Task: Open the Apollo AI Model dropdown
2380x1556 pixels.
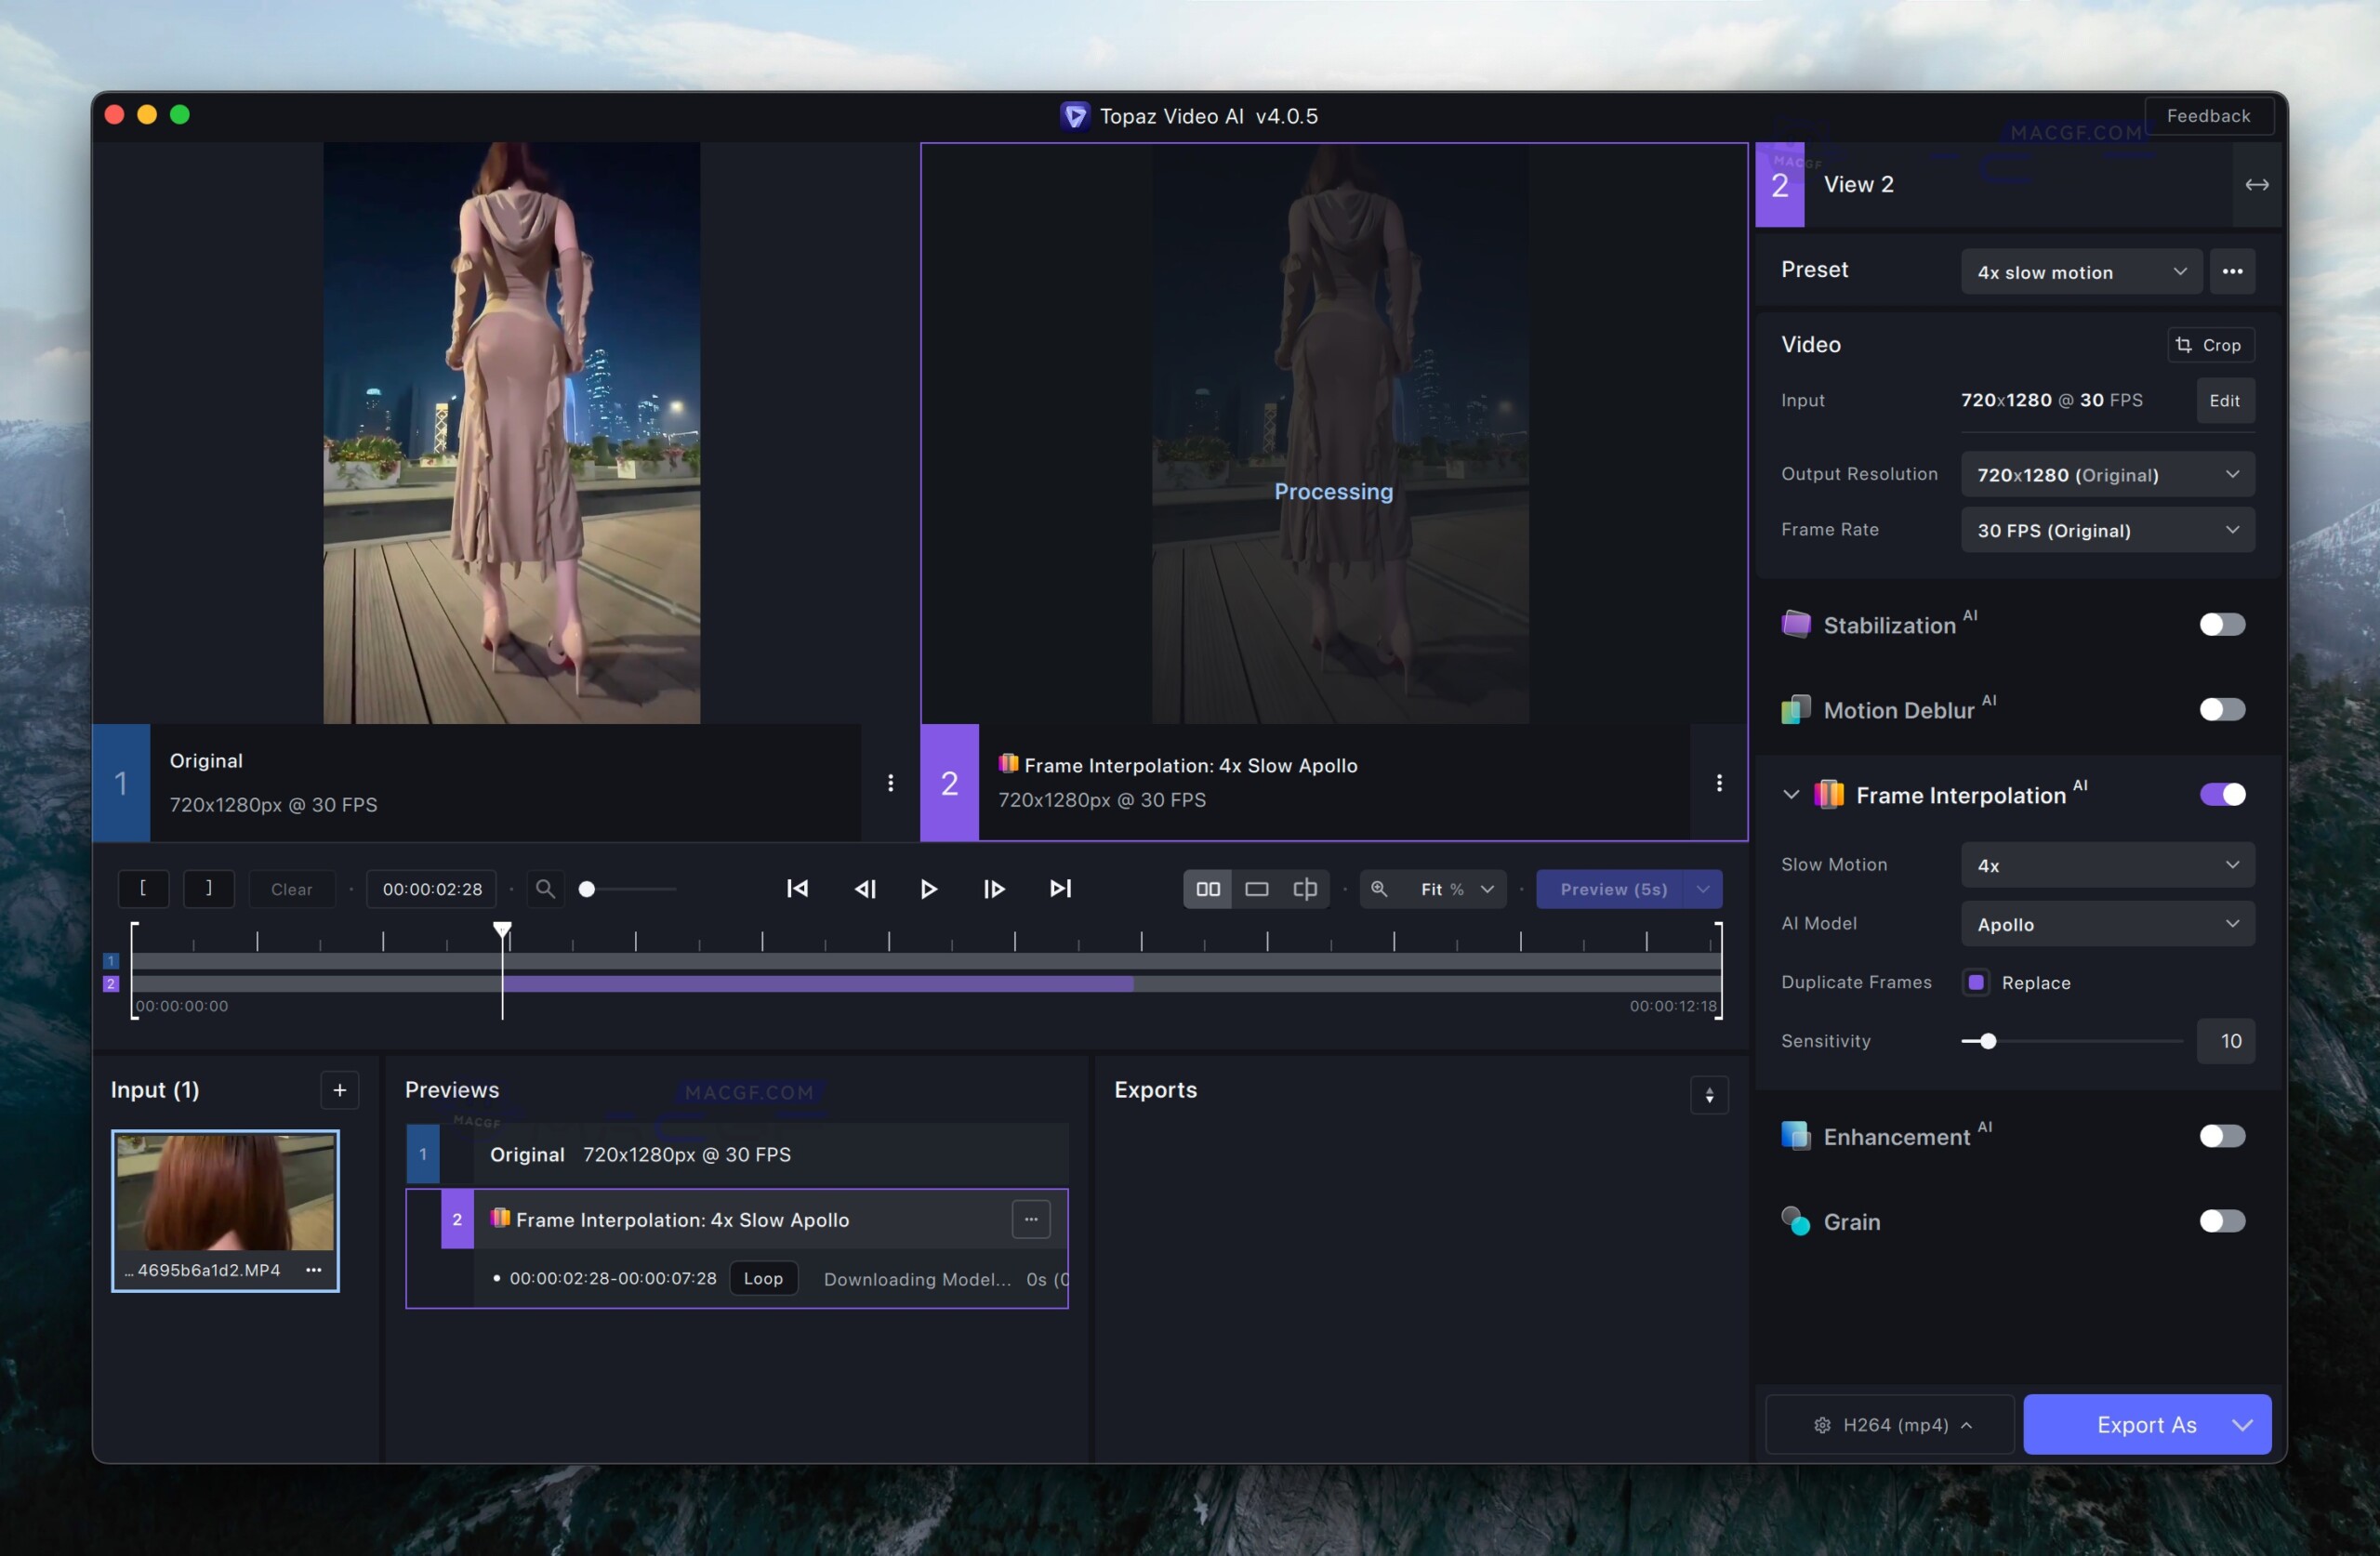Action: click(2106, 924)
